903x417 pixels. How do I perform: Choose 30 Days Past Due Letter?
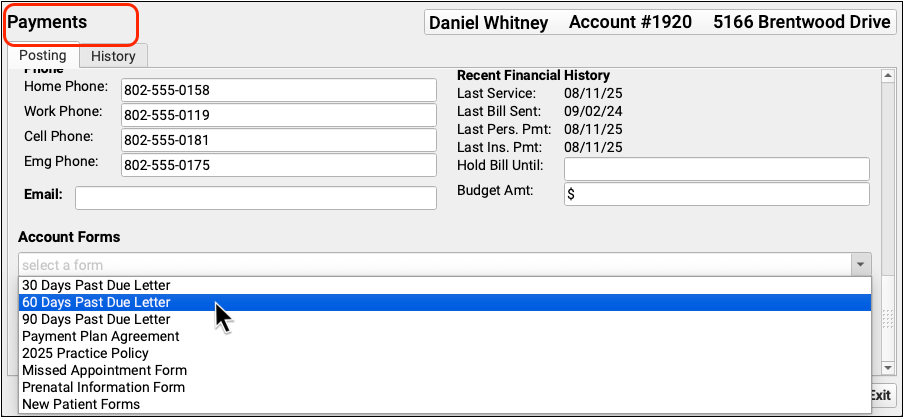tap(96, 285)
